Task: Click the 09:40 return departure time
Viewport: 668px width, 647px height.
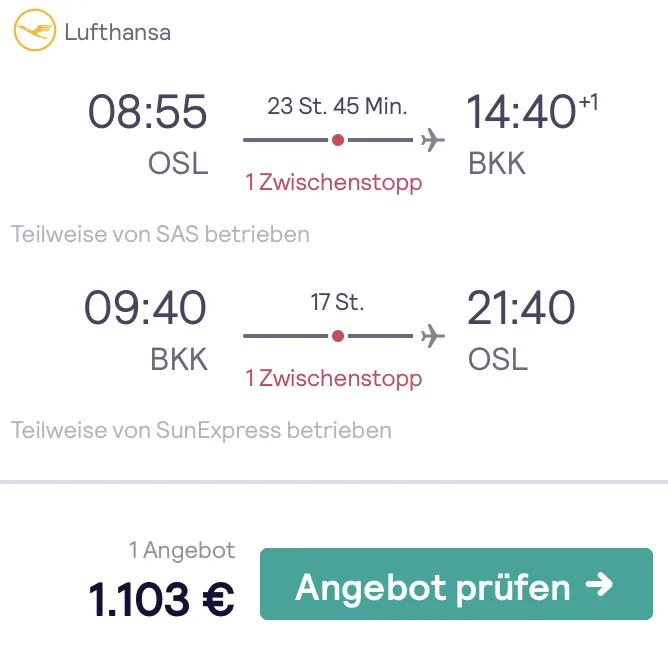Action: (146, 308)
